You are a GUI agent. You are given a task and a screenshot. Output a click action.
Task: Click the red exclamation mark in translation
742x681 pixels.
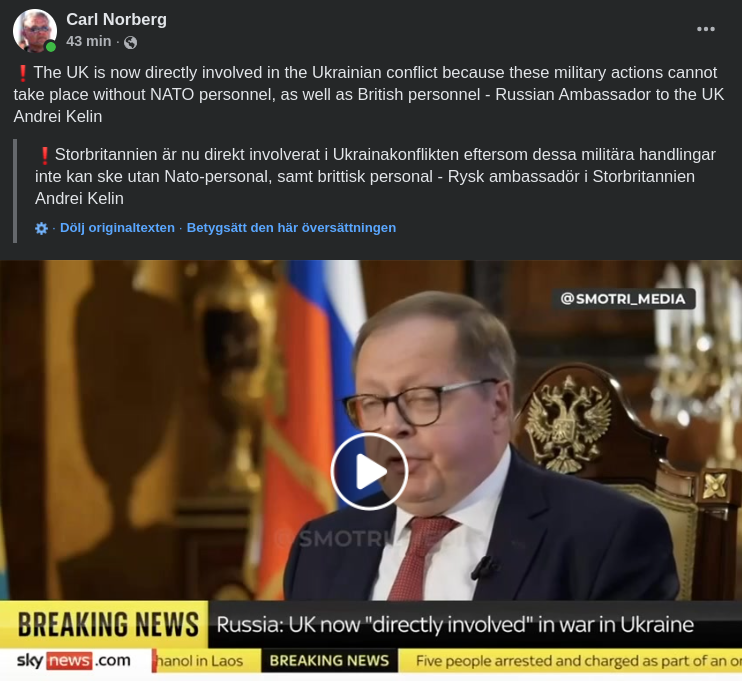coord(44,155)
